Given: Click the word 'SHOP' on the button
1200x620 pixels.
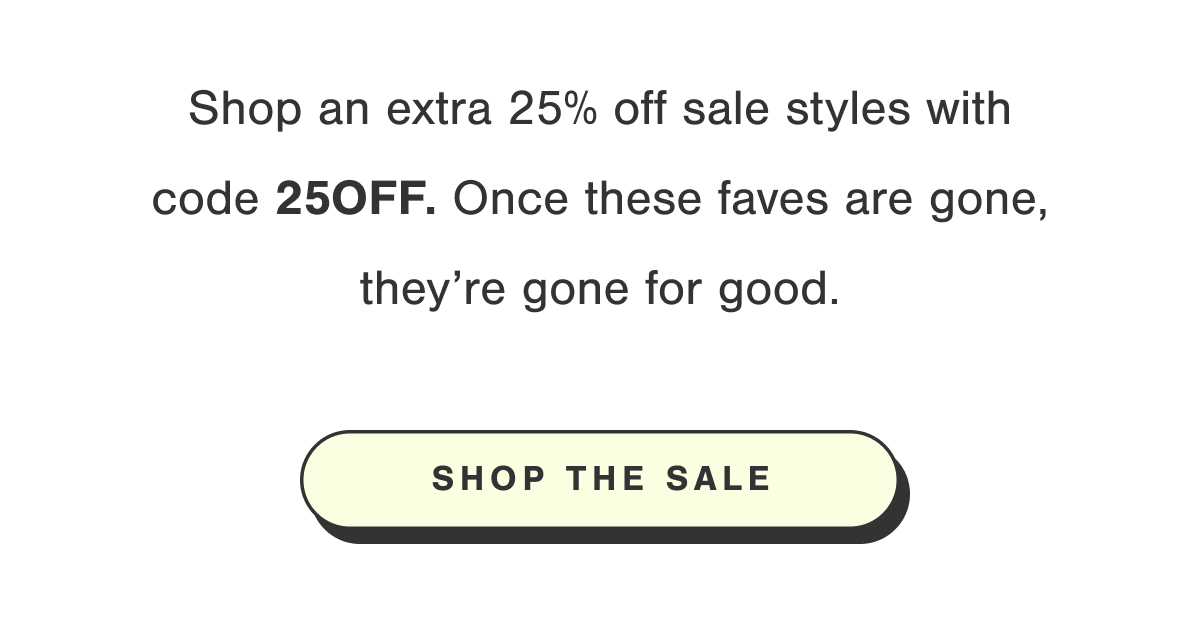Looking at the screenshot, I should coord(489,479).
